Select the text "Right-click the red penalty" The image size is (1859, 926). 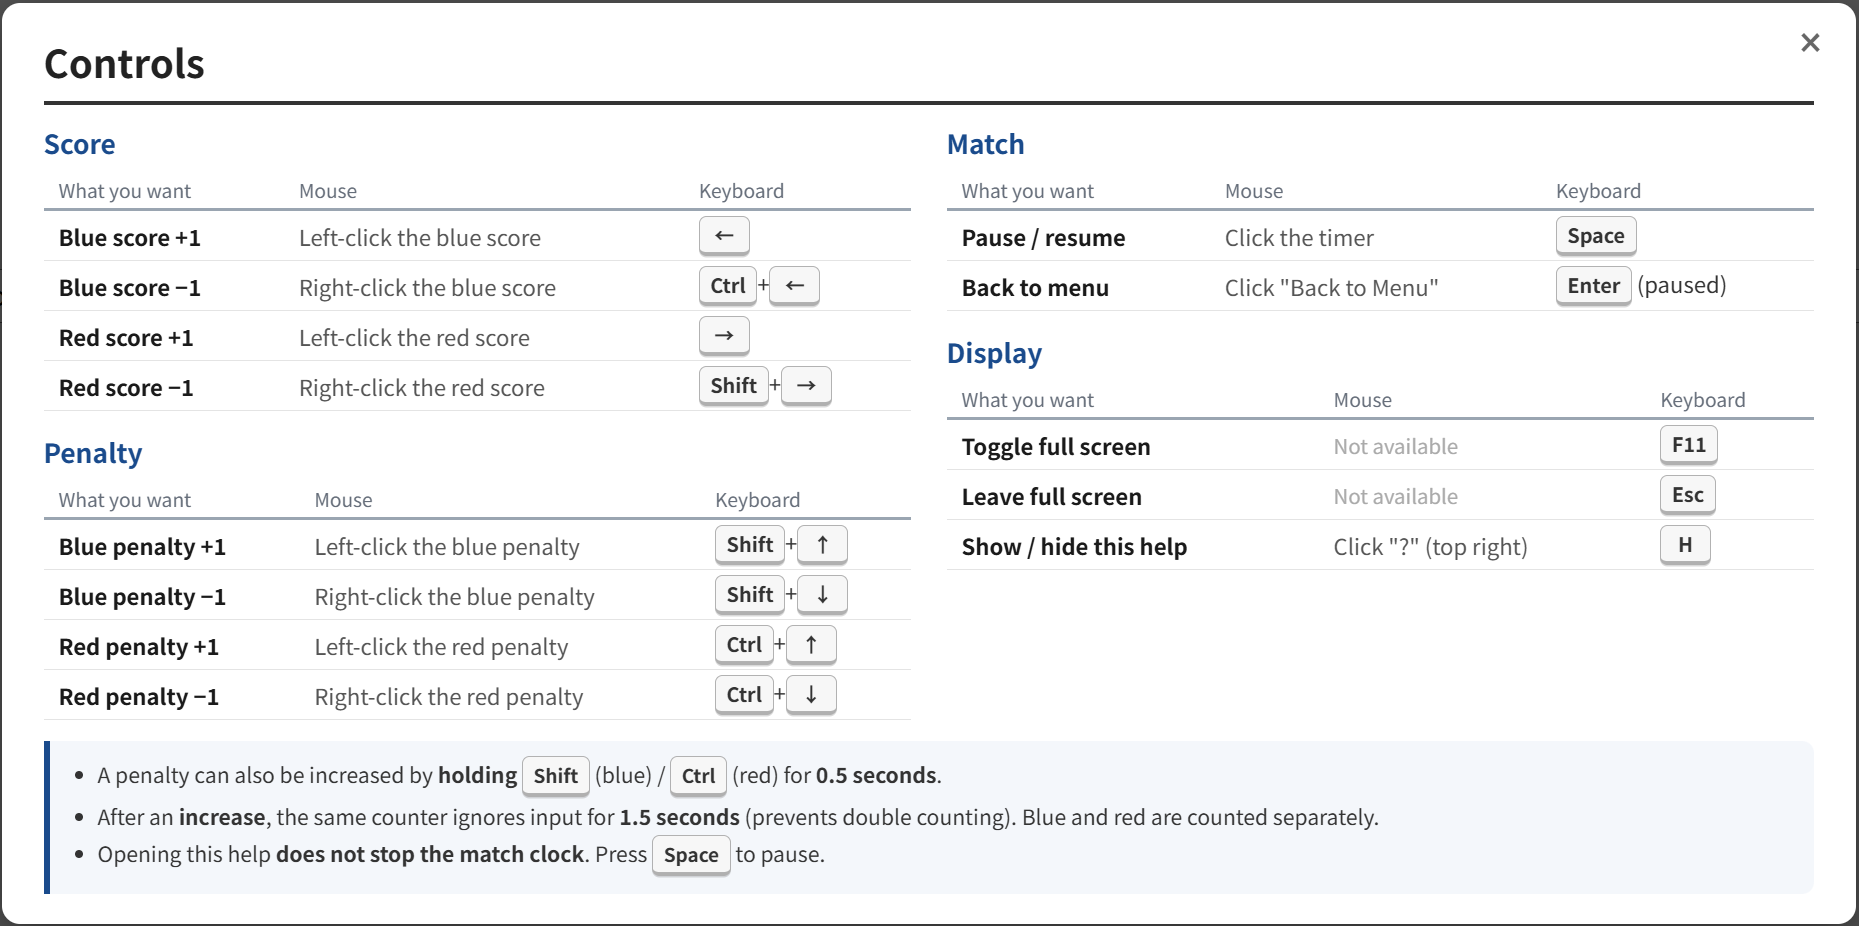coord(449,697)
